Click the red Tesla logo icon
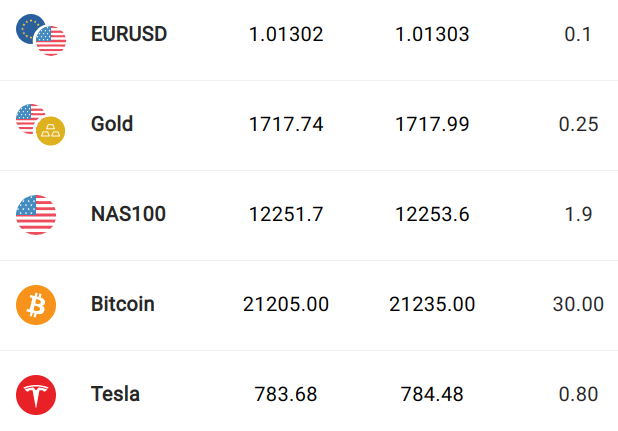Image resolution: width=618 pixels, height=431 pixels. click(x=36, y=395)
